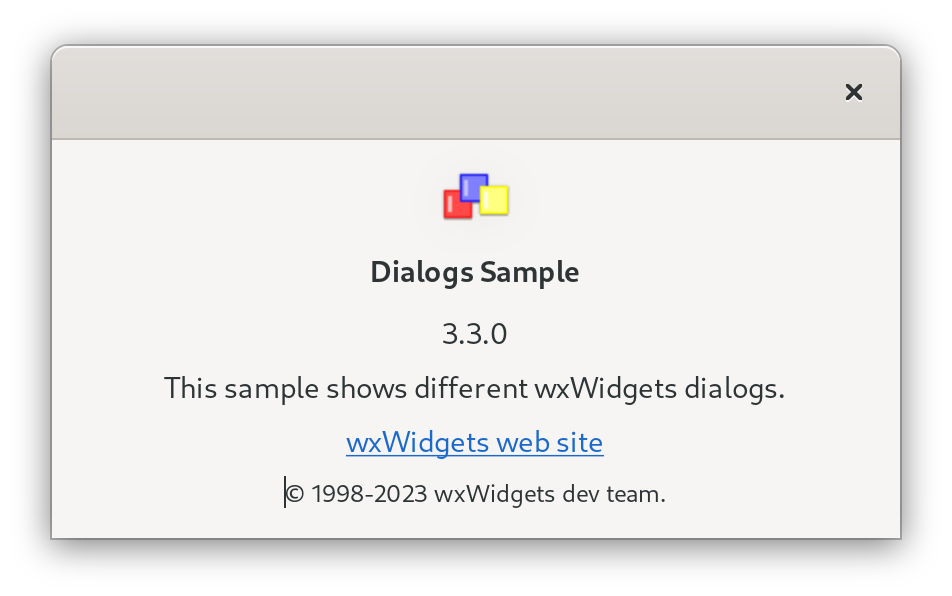Click the version number 3.3.0

[x=474, y=334]
